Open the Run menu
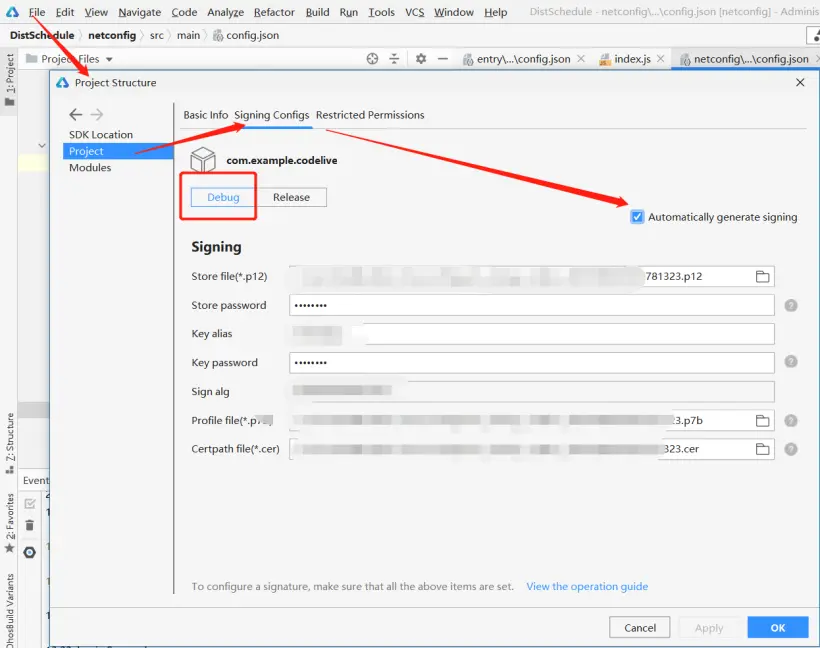This screenshot has height=648, width=820. click(348, 12)
